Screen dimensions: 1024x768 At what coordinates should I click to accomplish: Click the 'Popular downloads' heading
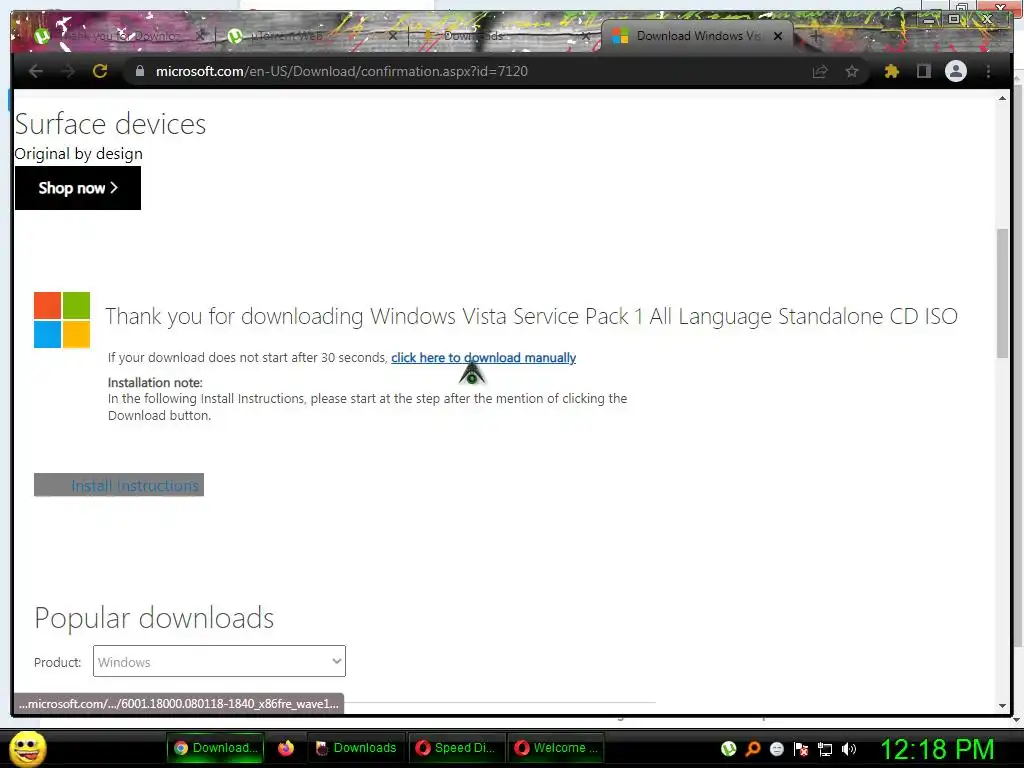click(154, 618)
